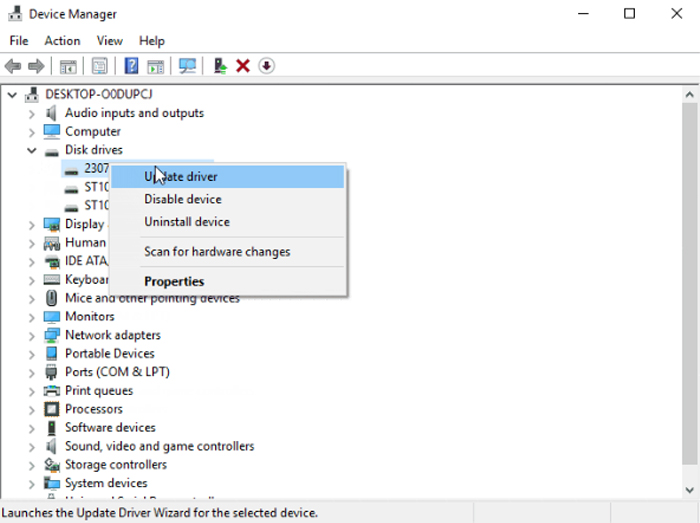Click the Back arrow in the toolbar

click(x=13, y=66)
